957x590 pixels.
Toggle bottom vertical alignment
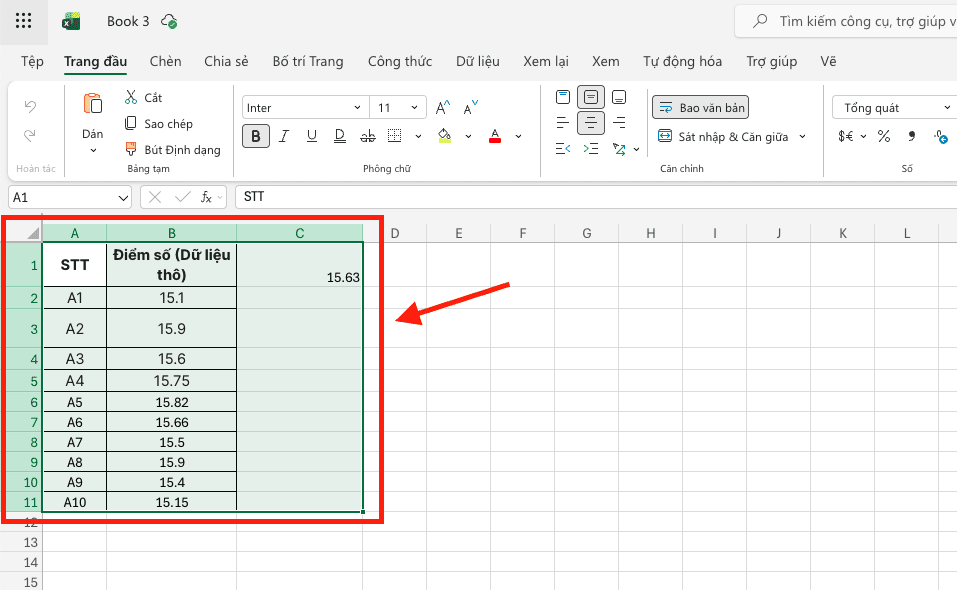point(619,97)
